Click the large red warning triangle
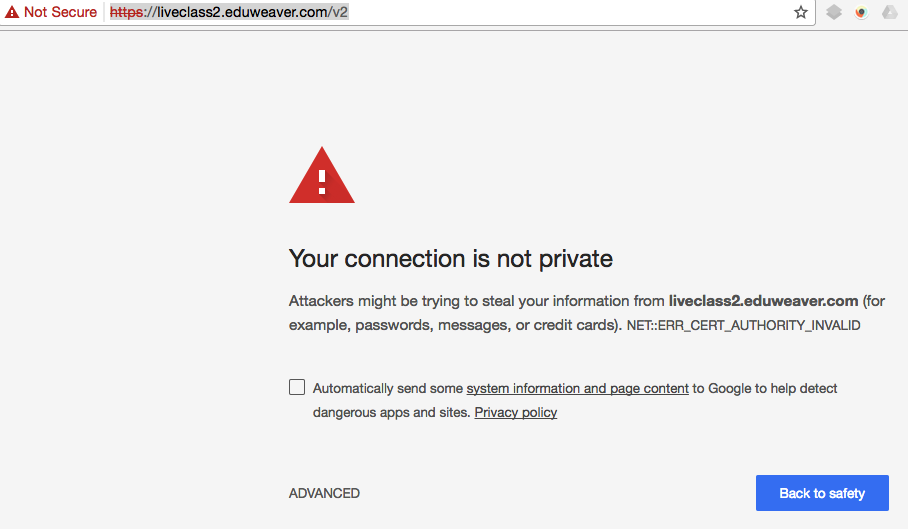Viewport: 908px width, 529px height. point(322,175)
